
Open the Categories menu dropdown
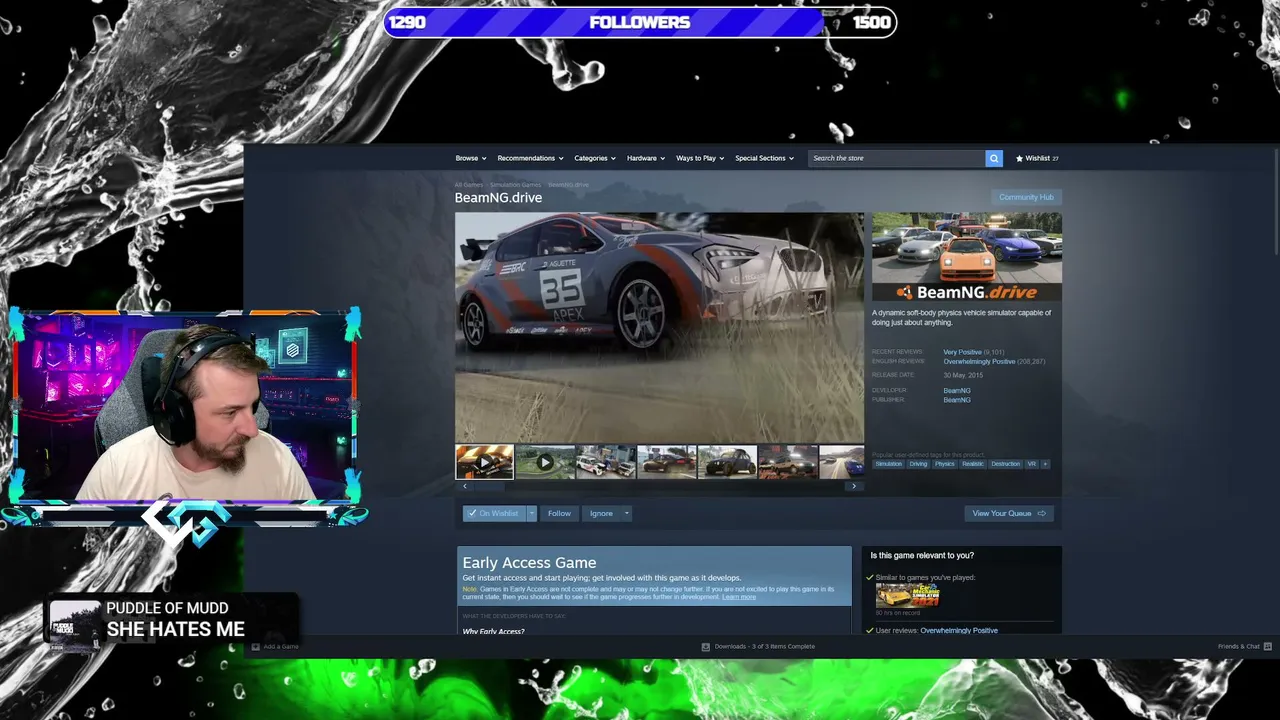click(595, 158)
